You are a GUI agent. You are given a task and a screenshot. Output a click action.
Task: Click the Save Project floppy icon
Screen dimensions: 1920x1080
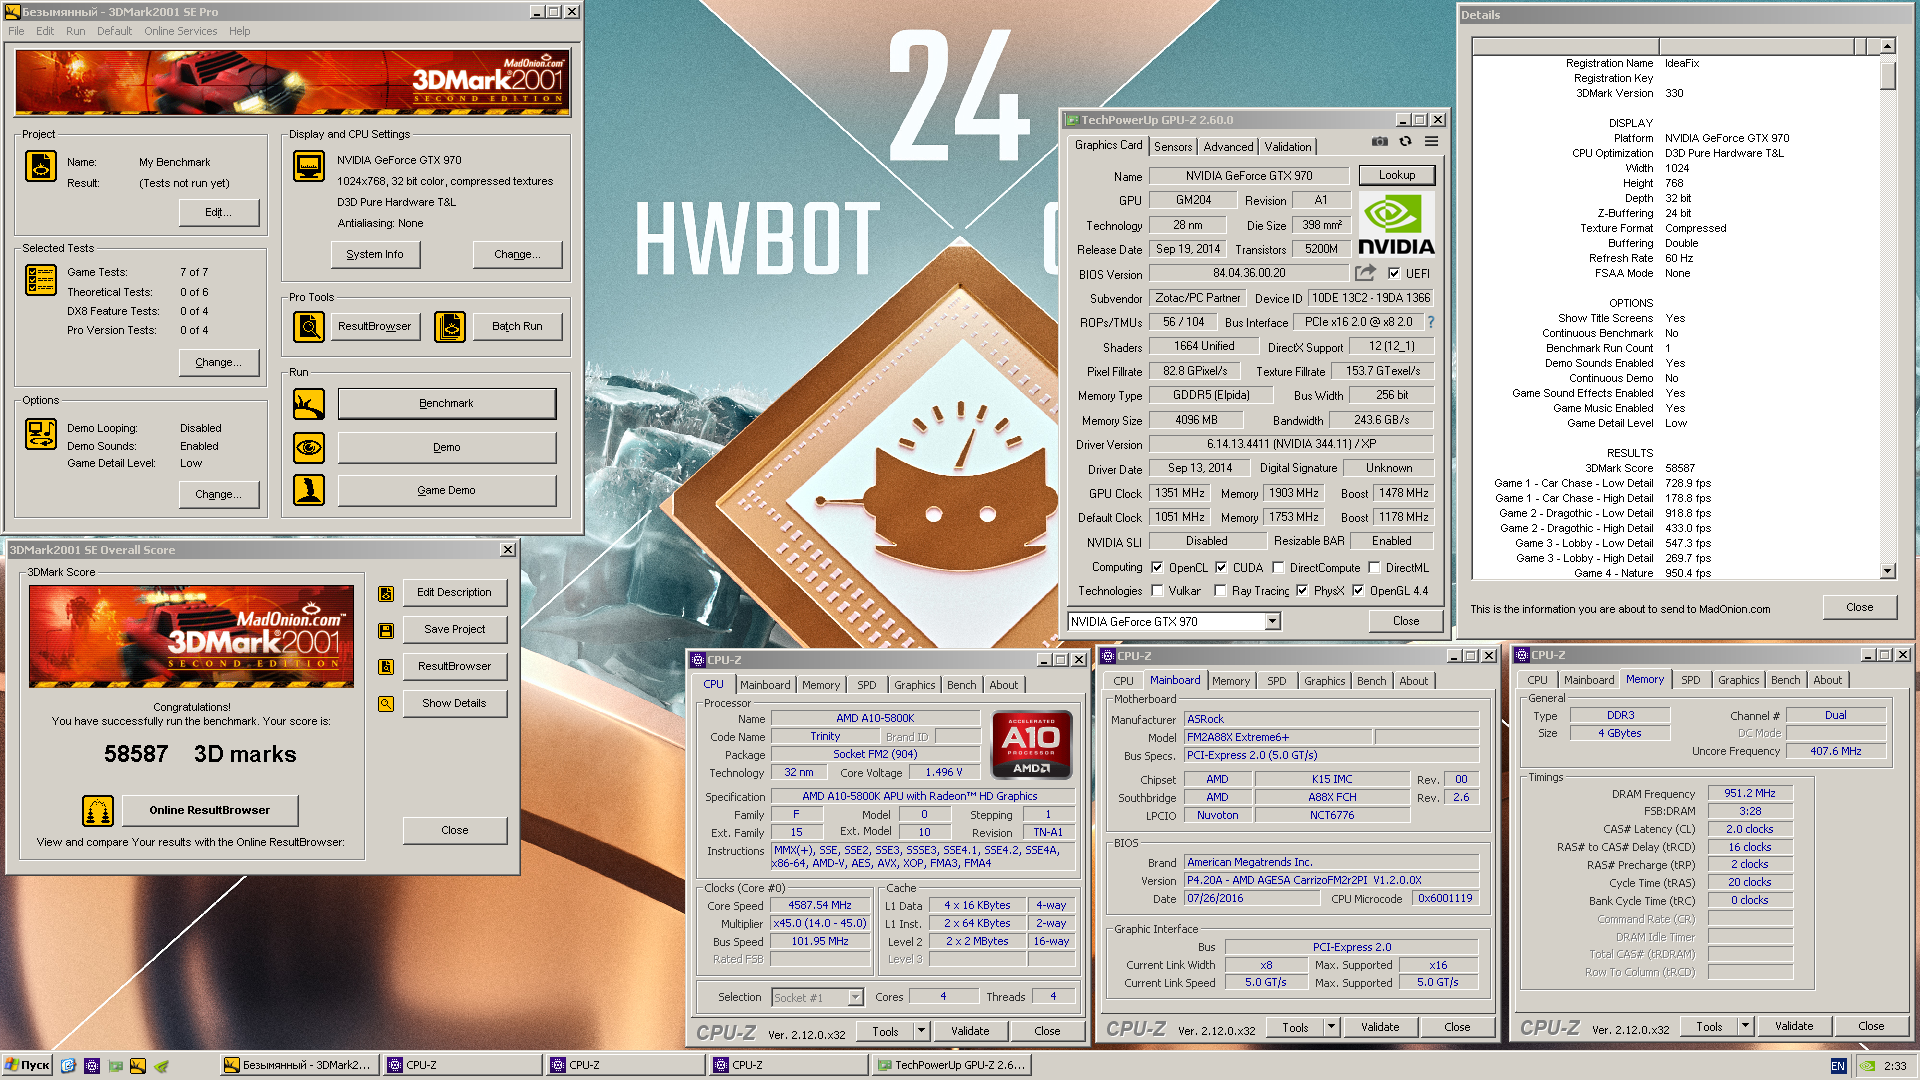pyautogui.click(x=386, y=630)
